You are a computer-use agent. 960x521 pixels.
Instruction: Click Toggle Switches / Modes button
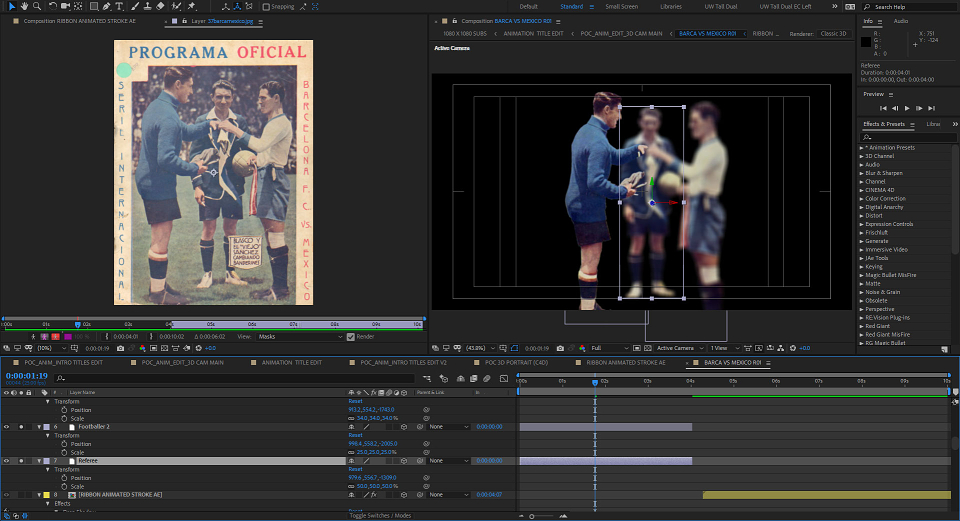(x=380, y=516)
